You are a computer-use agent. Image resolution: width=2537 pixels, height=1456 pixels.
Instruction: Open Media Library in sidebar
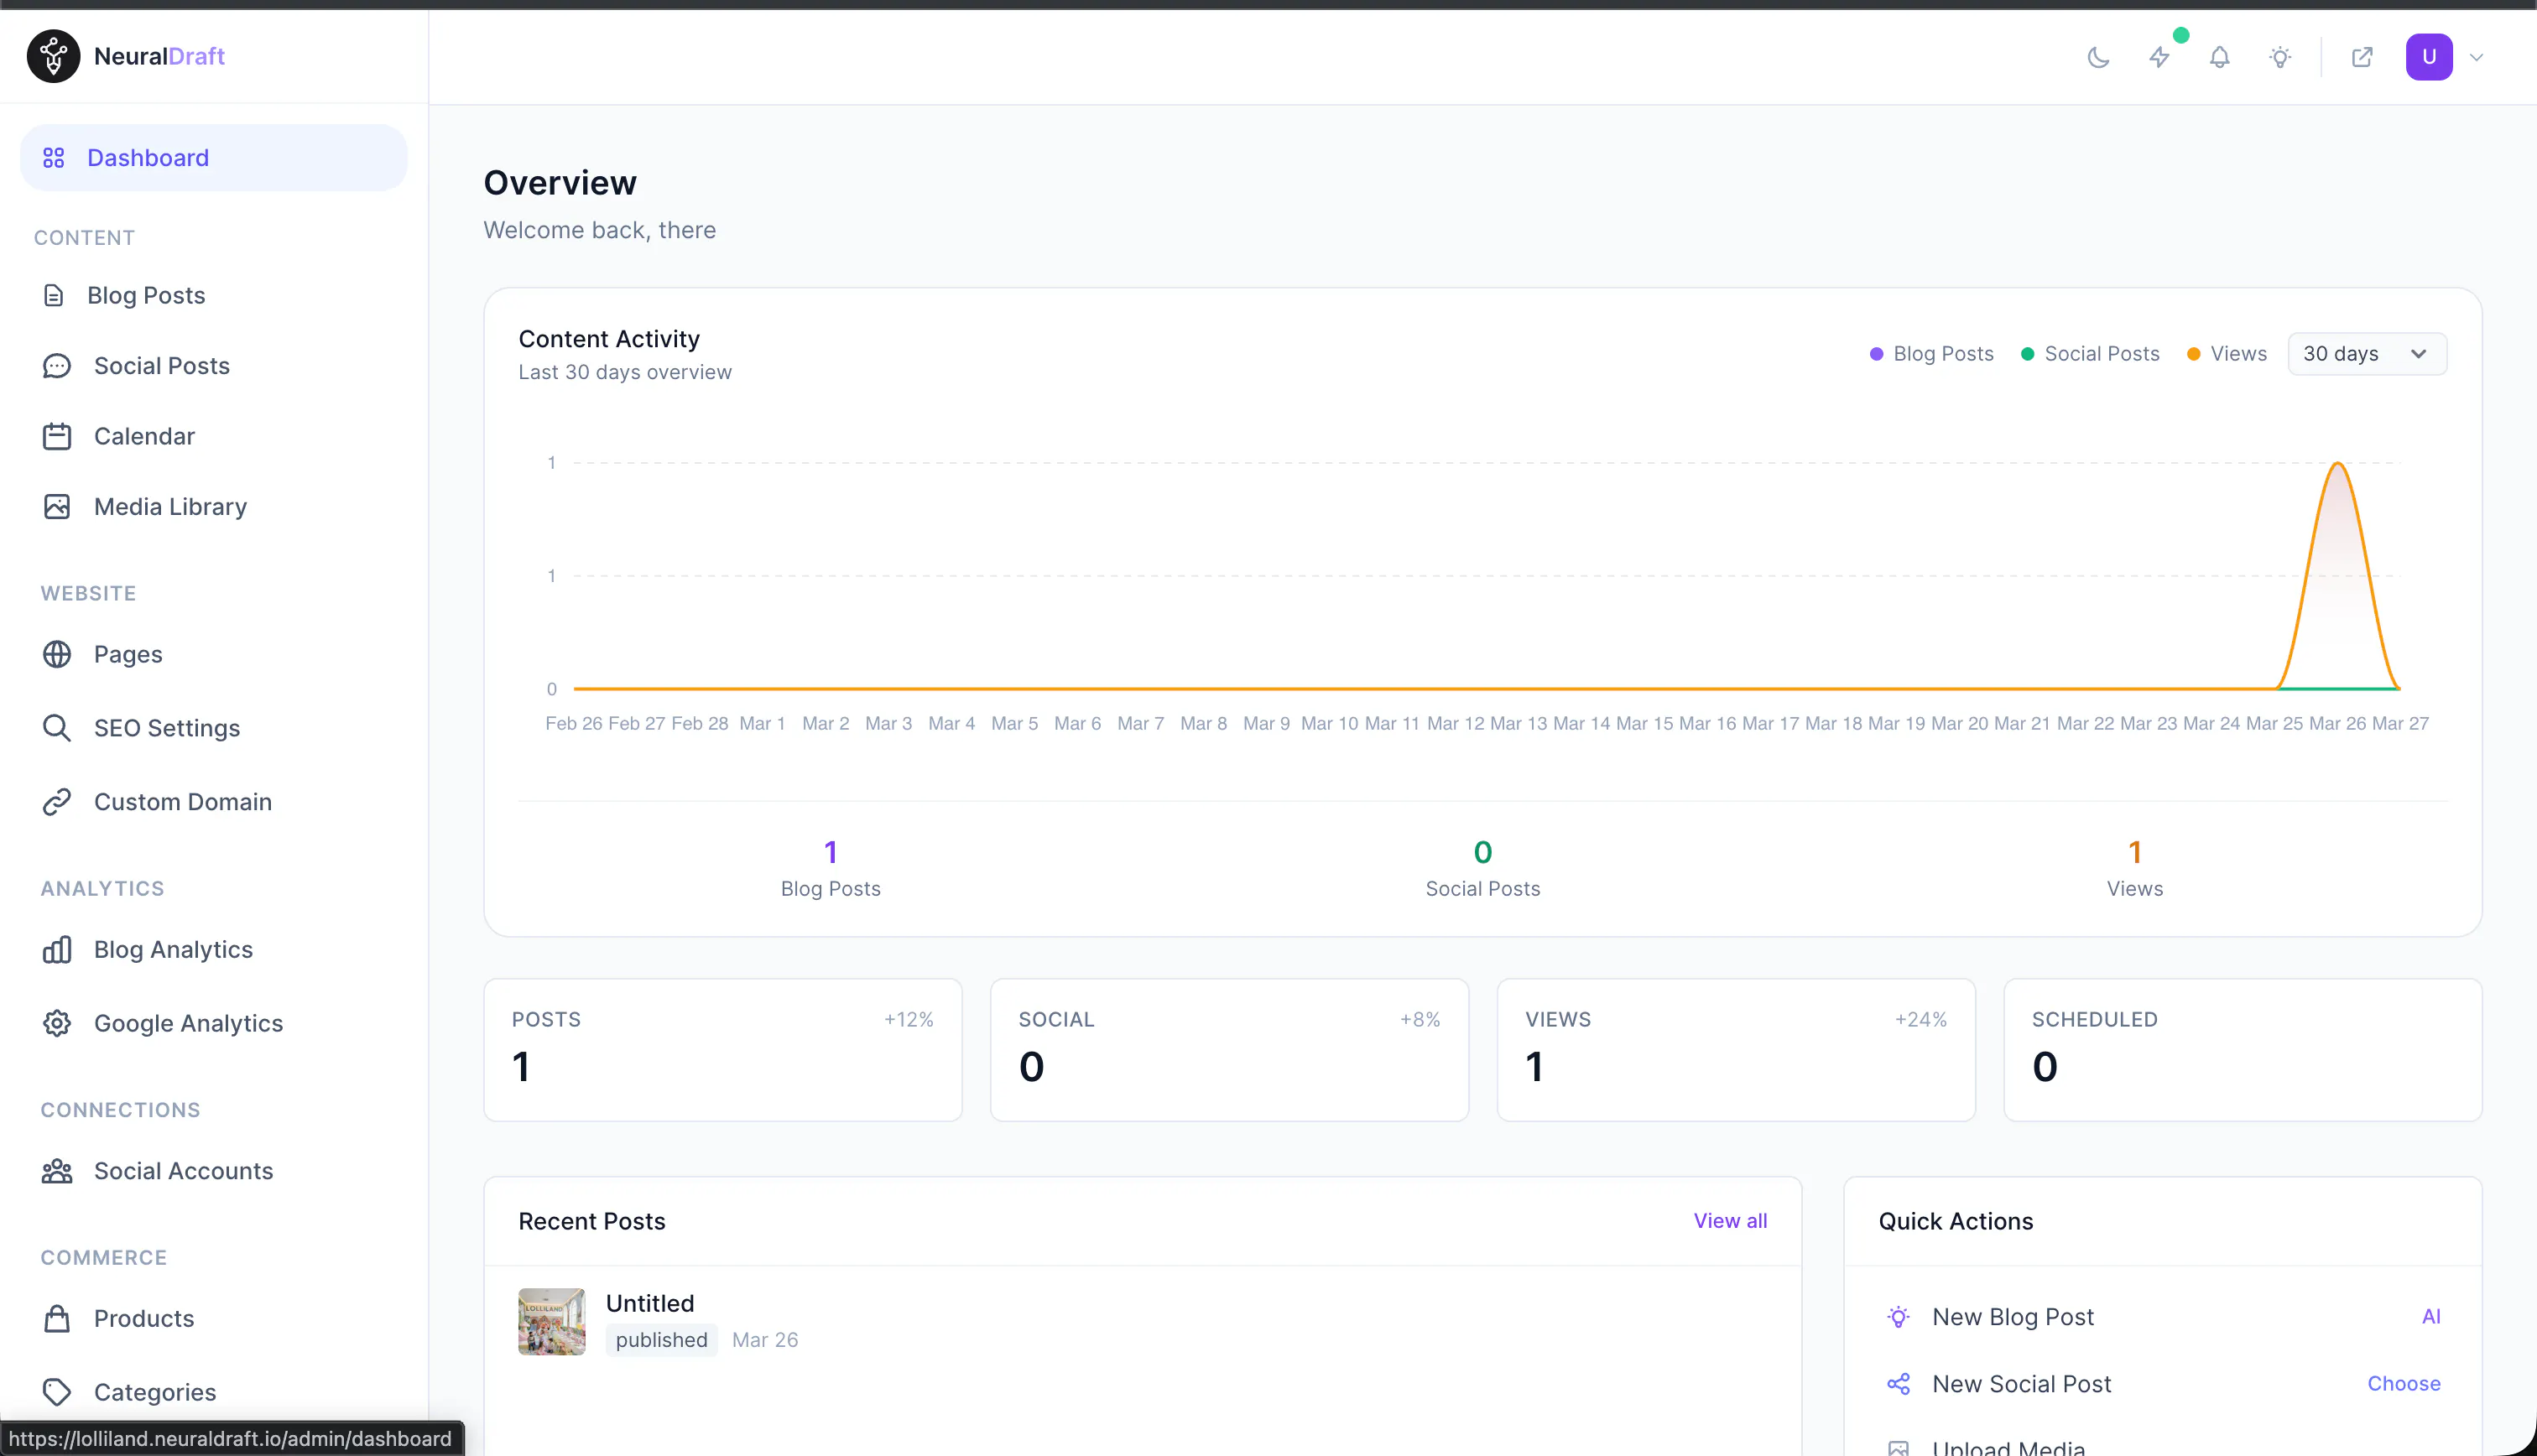(x=170, y=507)
